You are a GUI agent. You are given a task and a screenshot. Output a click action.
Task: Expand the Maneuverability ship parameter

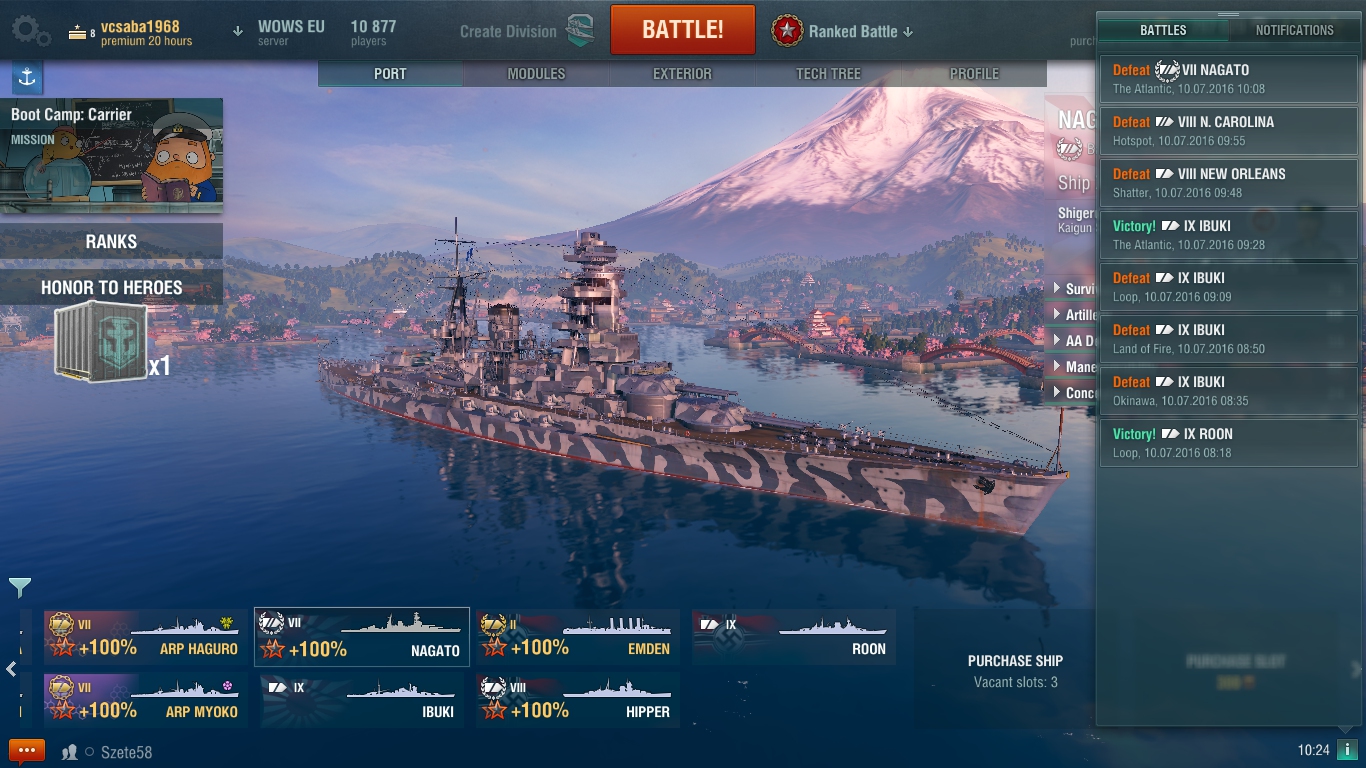pyautogui.click(x=1073, y=367)
